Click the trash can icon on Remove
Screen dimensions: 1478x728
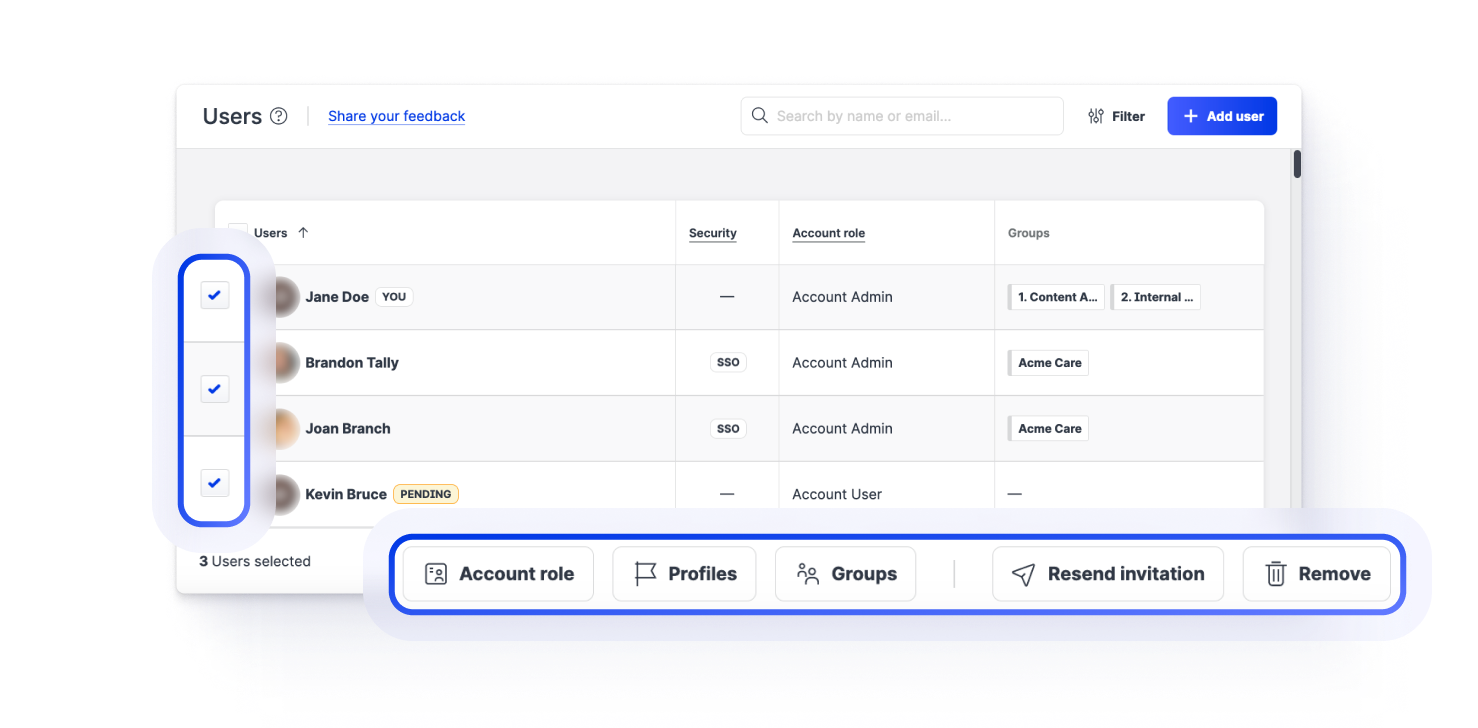[1275, 574]
